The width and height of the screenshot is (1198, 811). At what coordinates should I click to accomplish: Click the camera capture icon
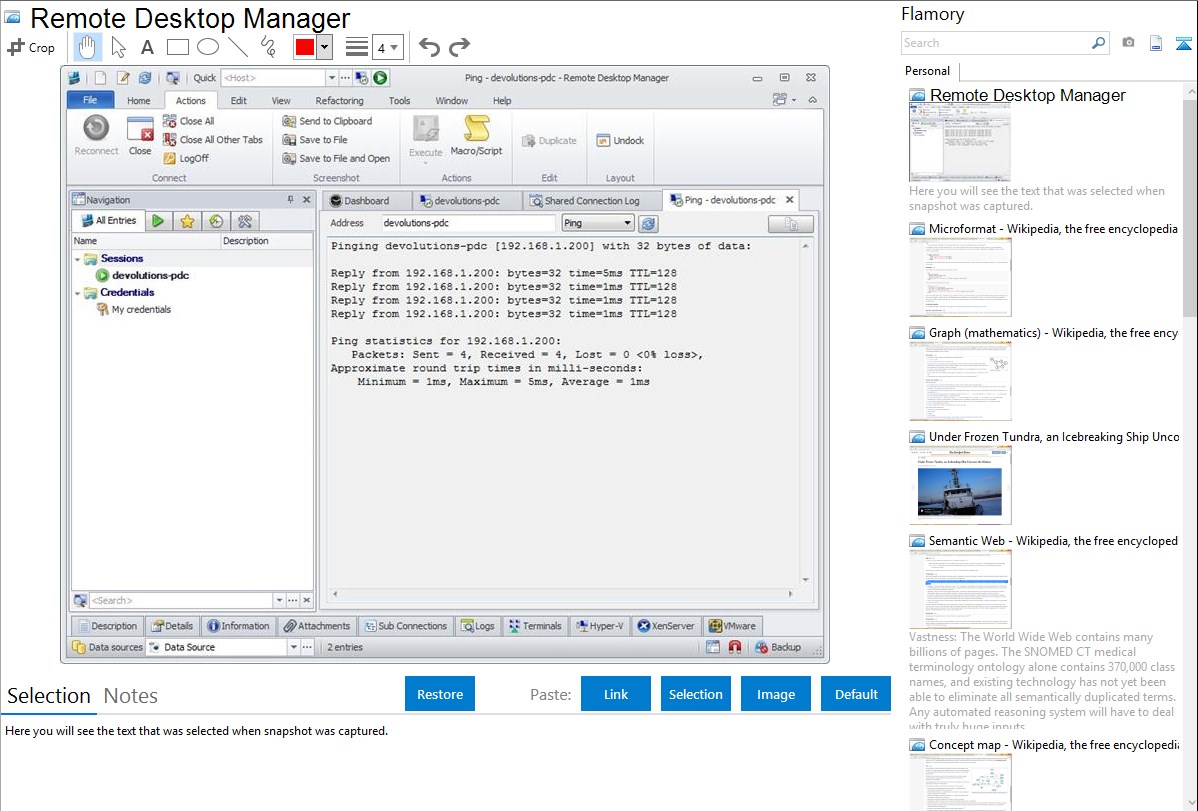tap(1128, 43)
